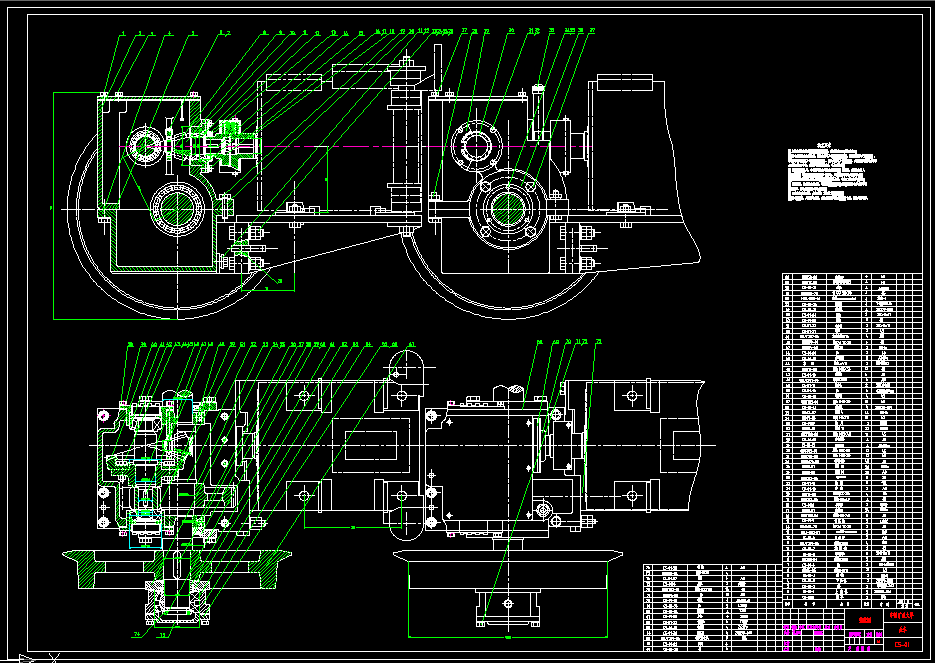935x663 pixels.
Task: Click the red CS-01 drawing number
Action: [902, 644]
